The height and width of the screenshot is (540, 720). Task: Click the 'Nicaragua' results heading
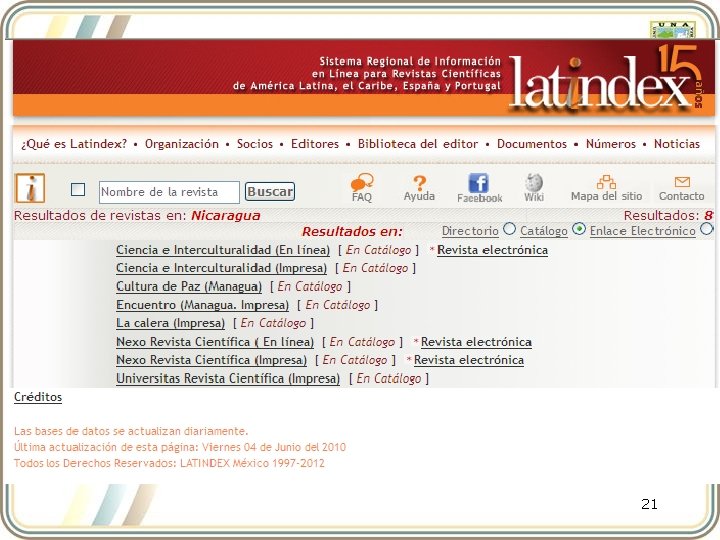coord(225,215)
